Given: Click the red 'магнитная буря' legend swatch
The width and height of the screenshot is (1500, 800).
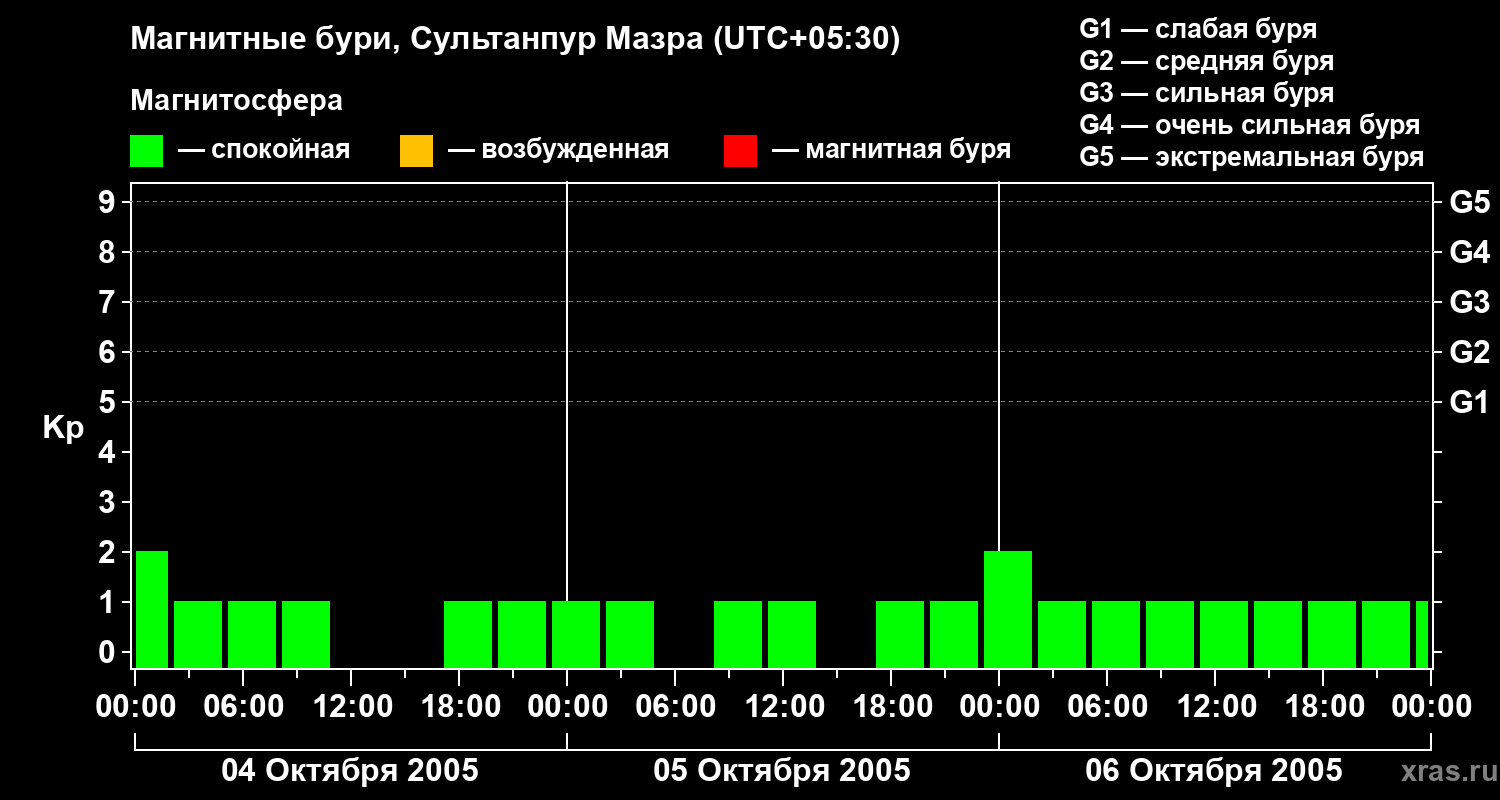Looking at the screenshot, I should point(740,151).
